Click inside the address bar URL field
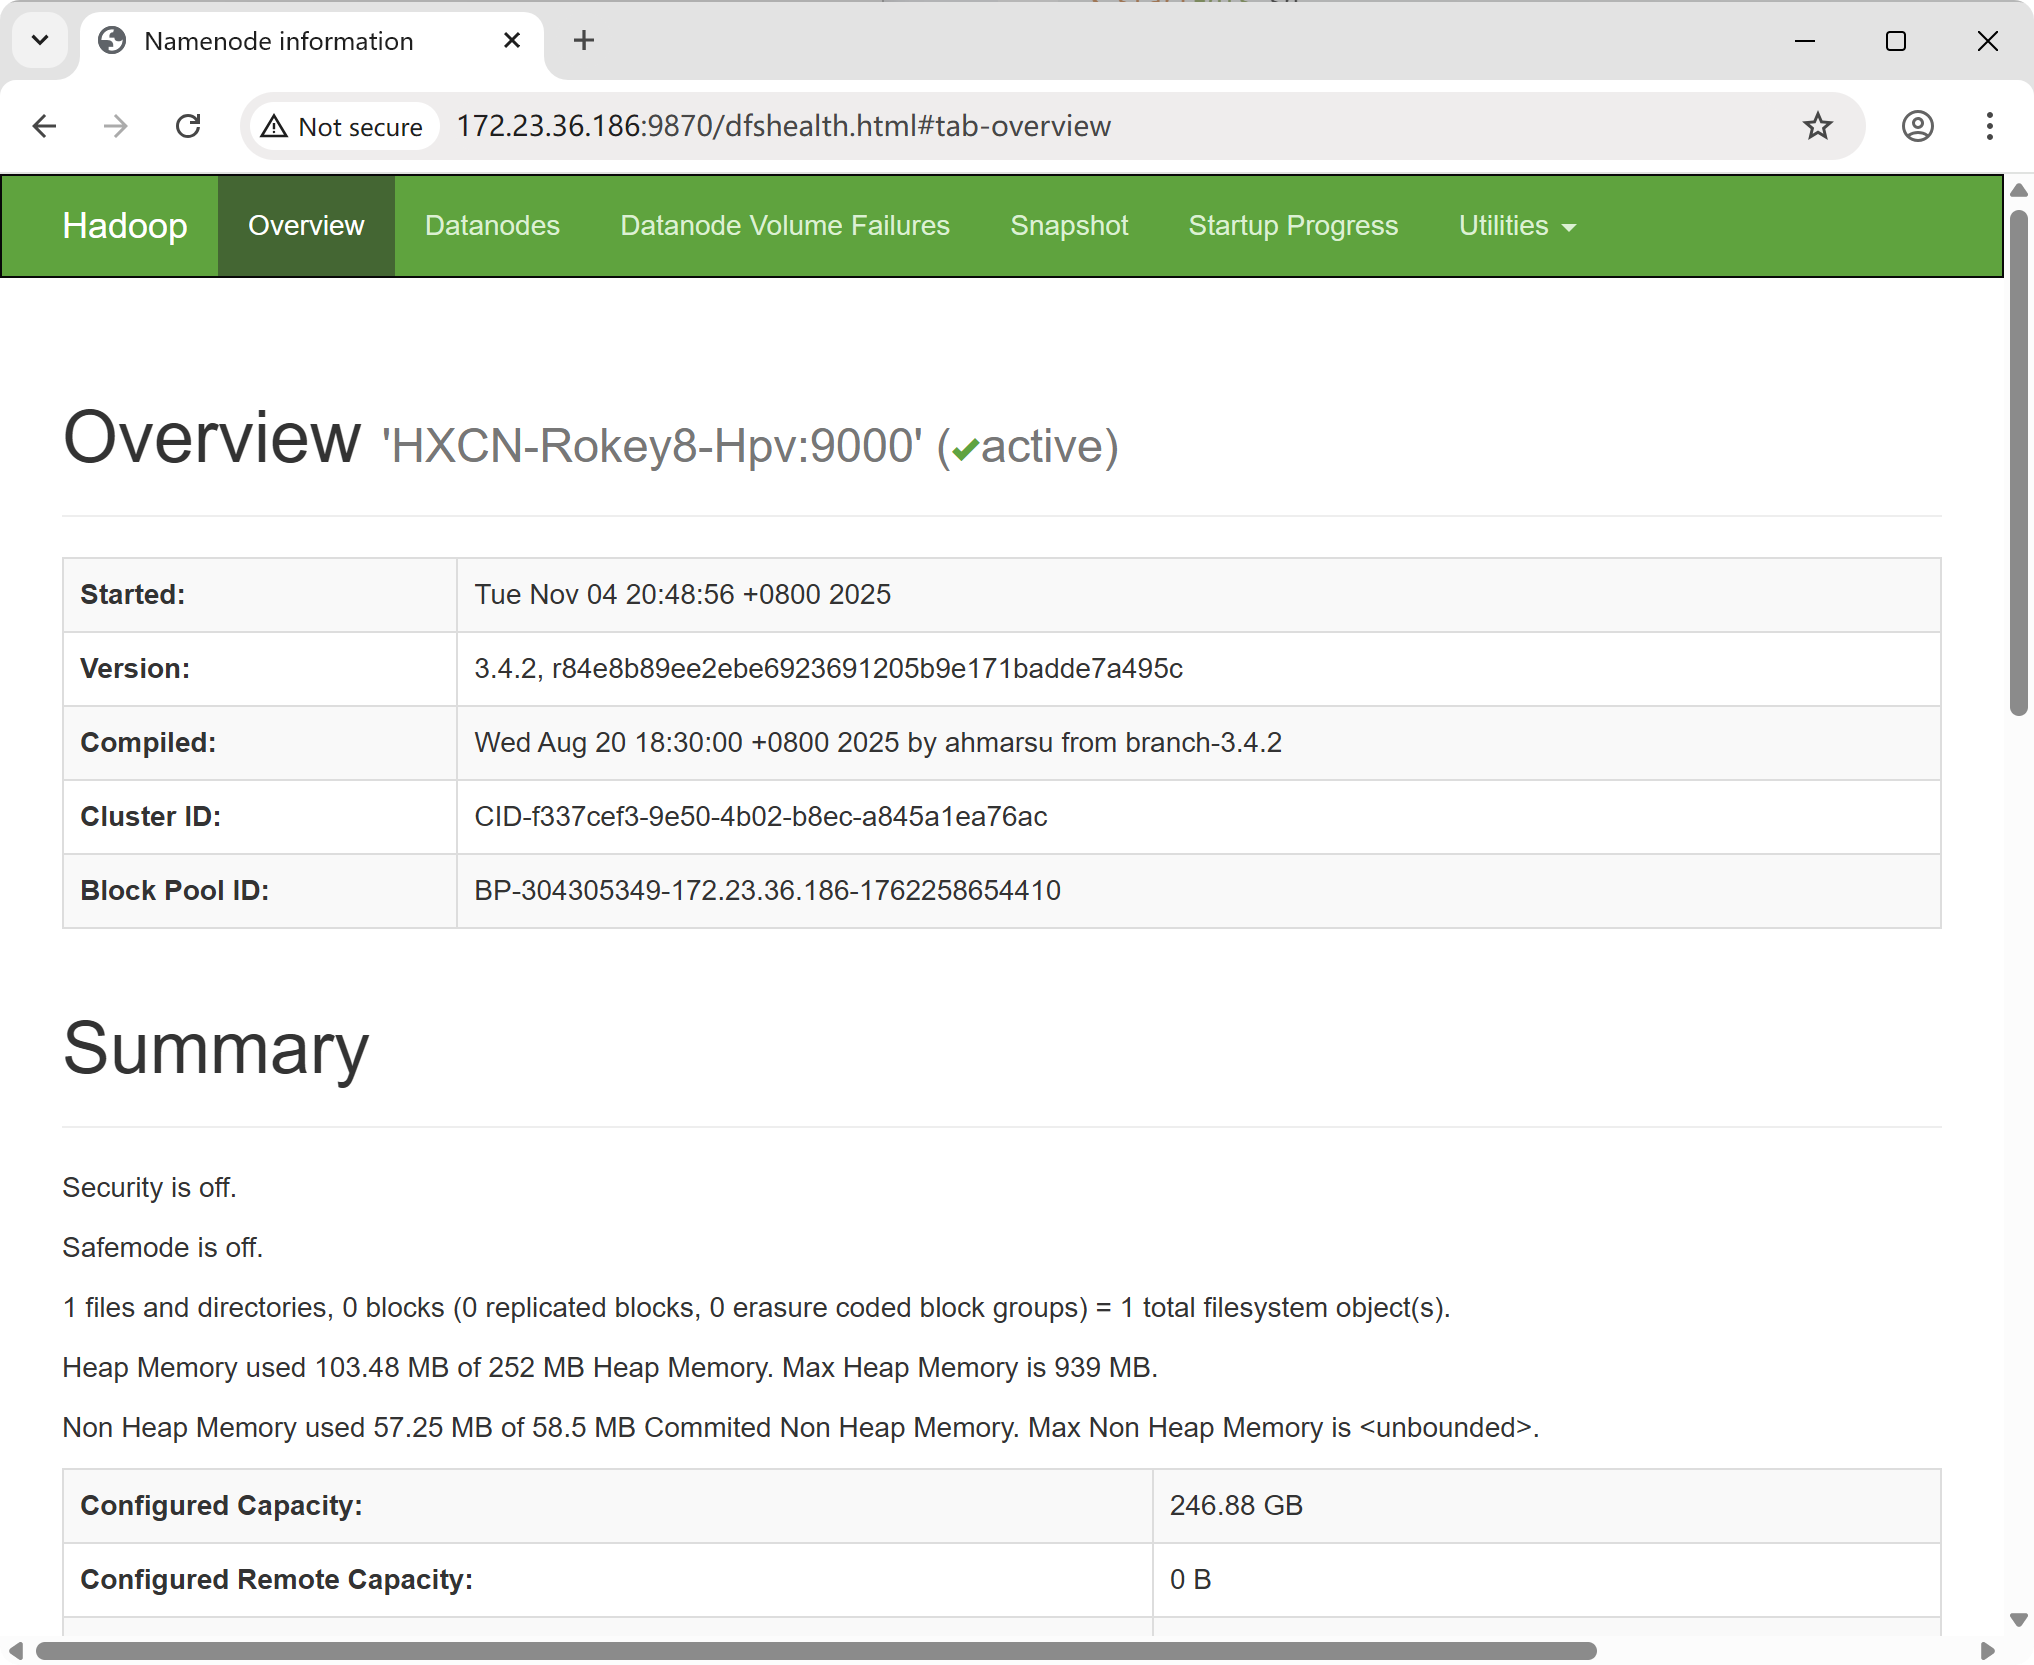Image resolution: width=2034 pixels, height=1665 pixels. point(783,126)
